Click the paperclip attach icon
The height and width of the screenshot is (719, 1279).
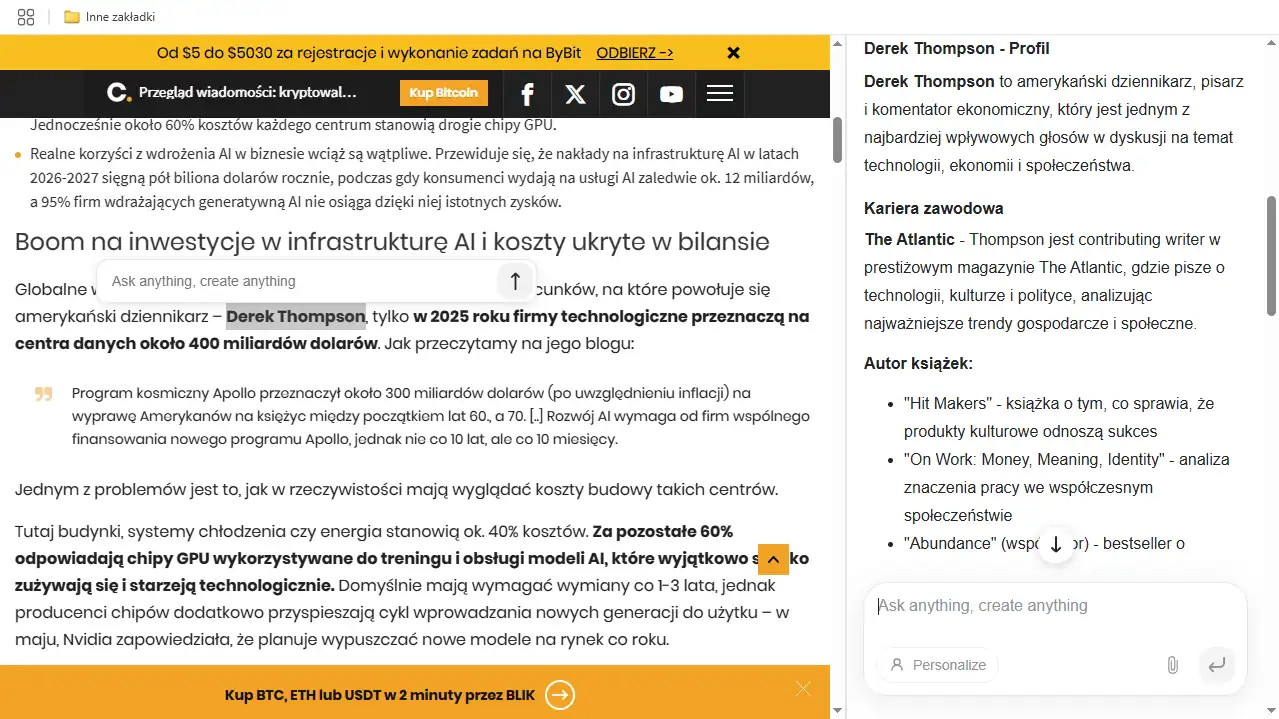click(x=1172, y=665)
